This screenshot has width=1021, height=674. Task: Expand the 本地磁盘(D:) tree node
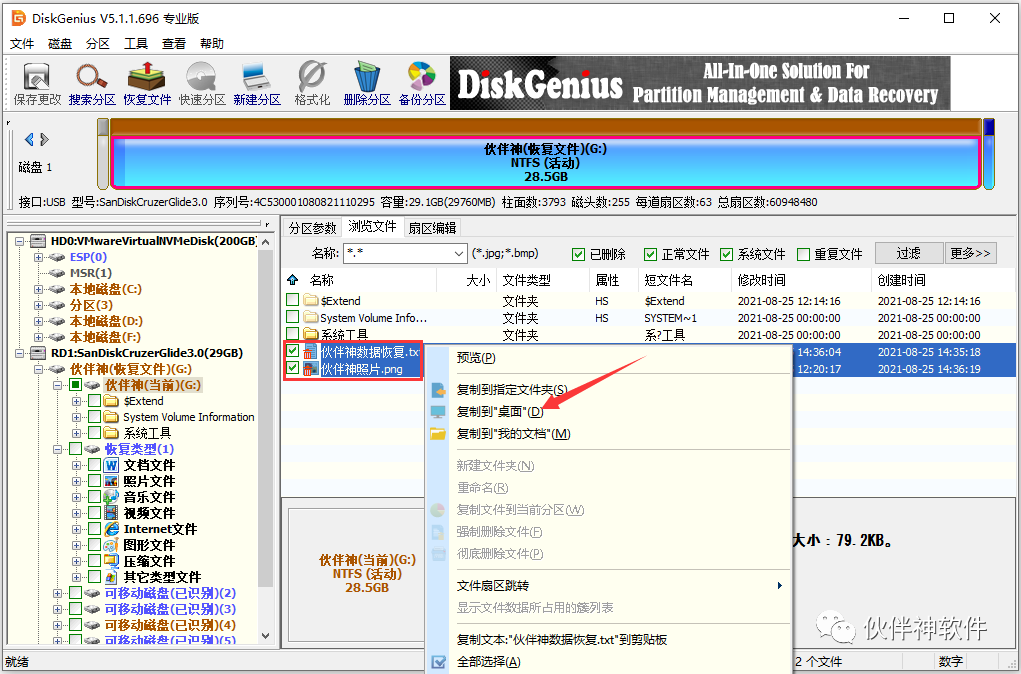tap(38, 321)
